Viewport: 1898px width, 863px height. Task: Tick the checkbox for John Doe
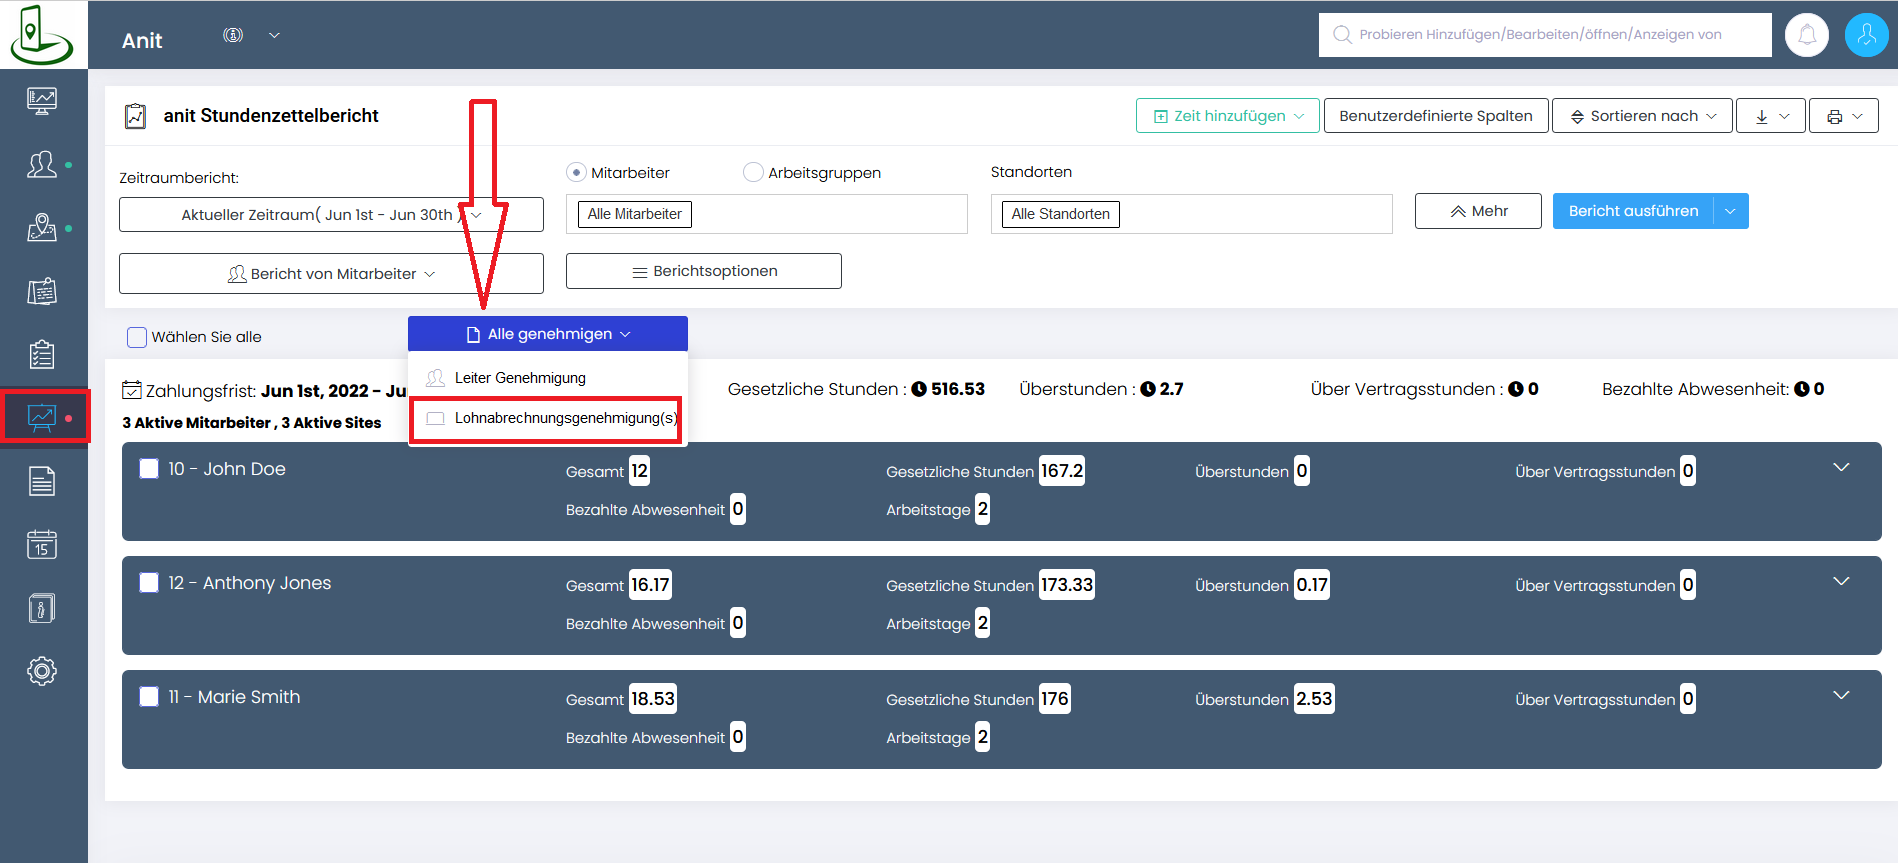tap(149, 469)
